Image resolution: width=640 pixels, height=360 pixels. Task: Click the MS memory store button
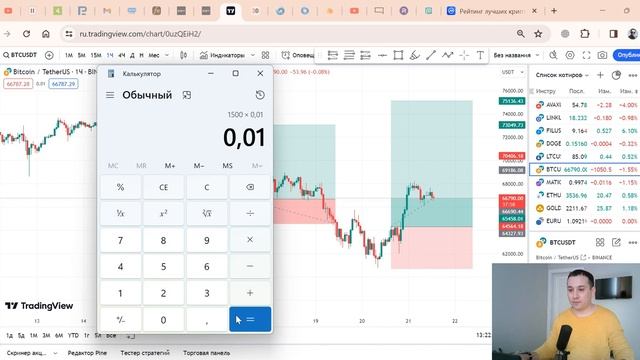click(227, 166)
